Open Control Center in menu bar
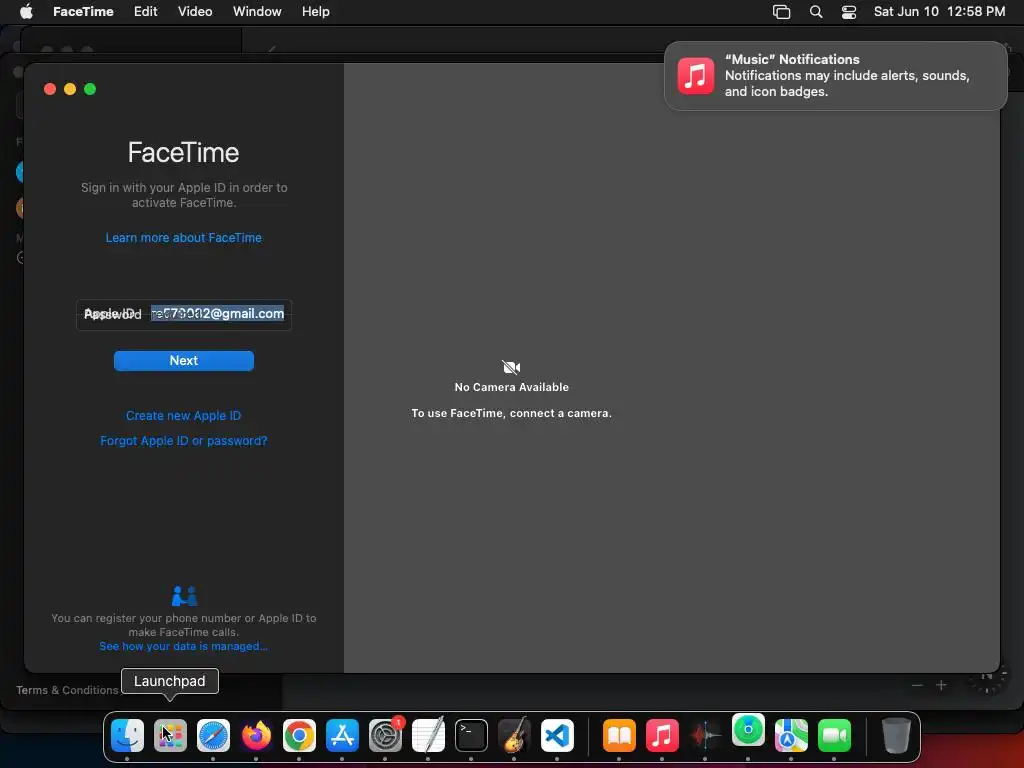Image resolution: width=1024 pixels, height=768 pixels. (848, 12)
